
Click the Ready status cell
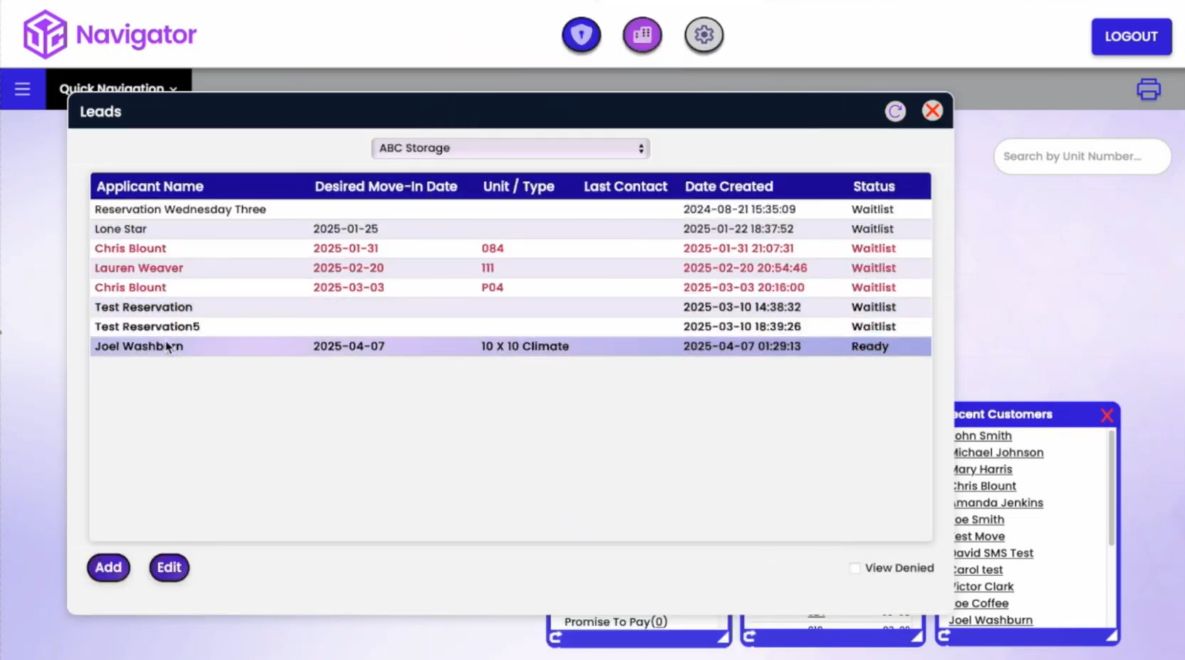point(870,346)
